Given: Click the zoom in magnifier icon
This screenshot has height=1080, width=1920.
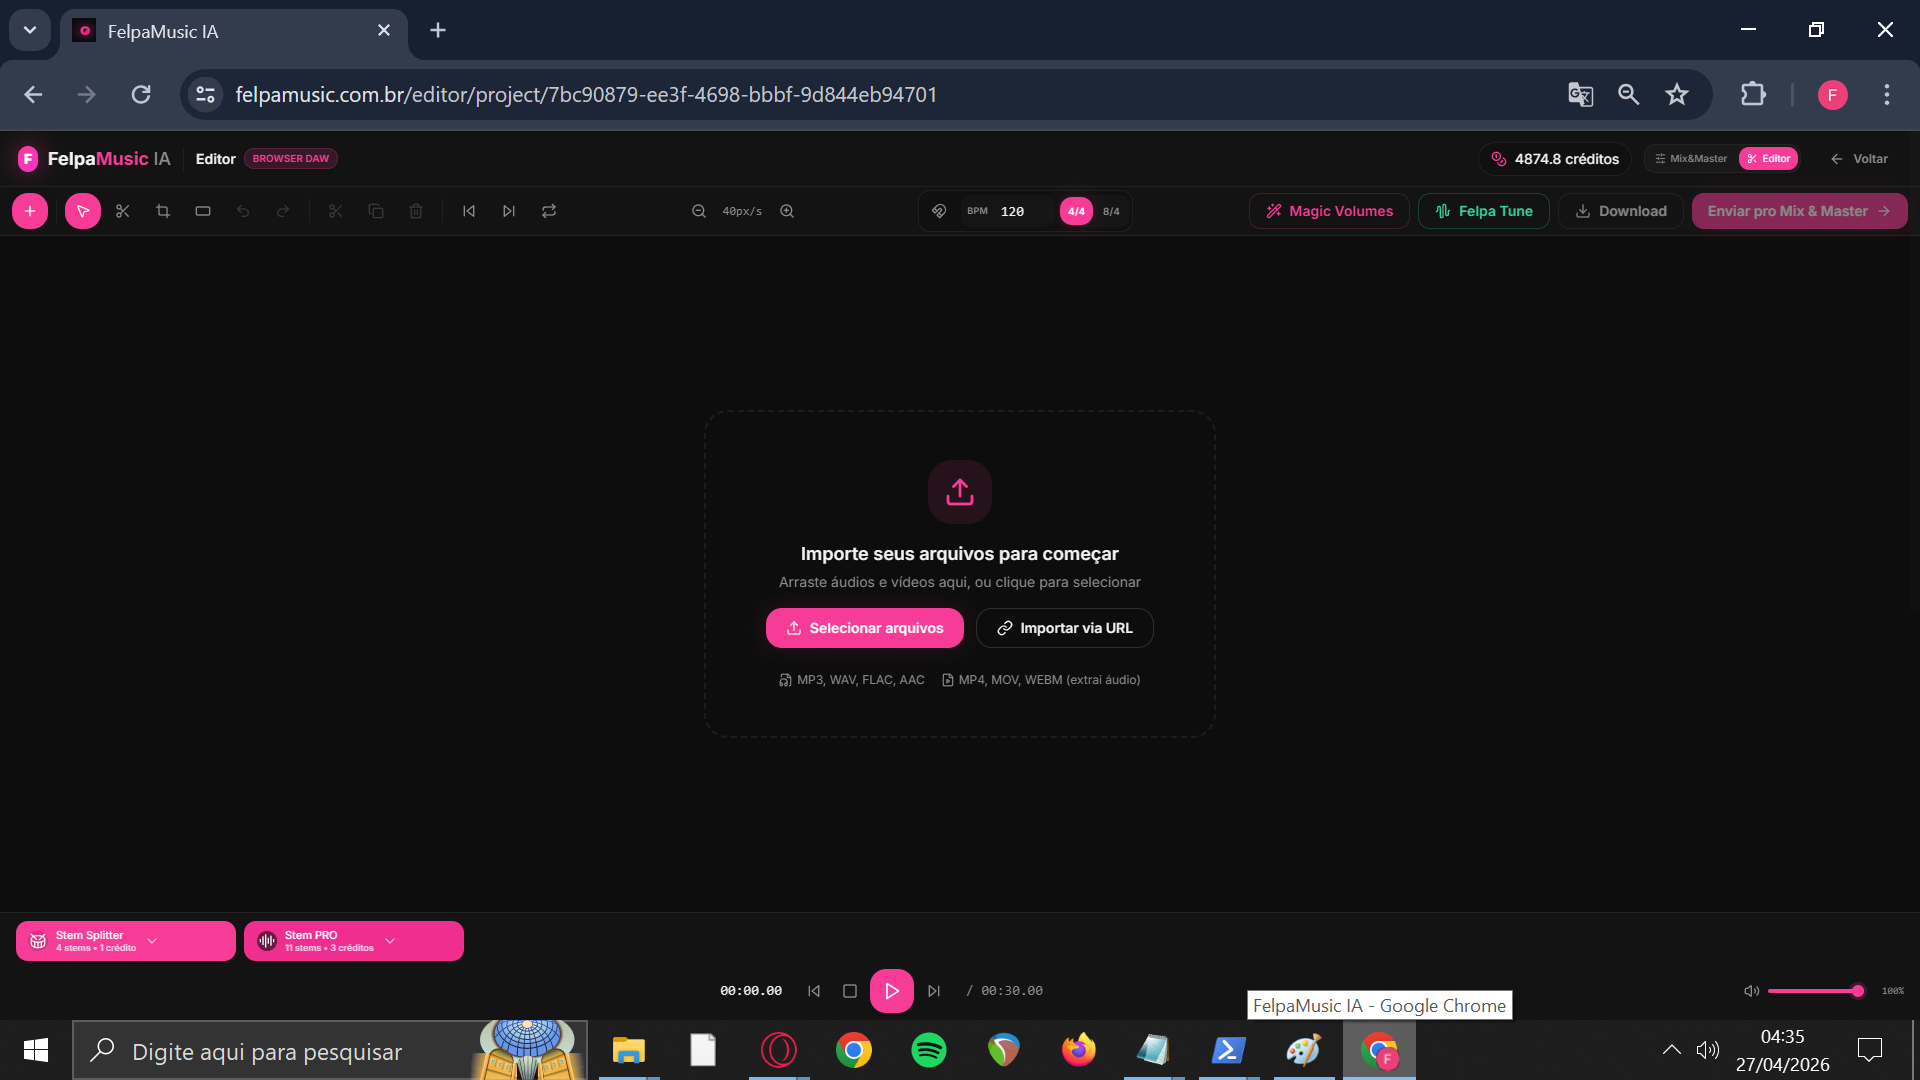Looking at the screenshot, I should click(786, 211).
